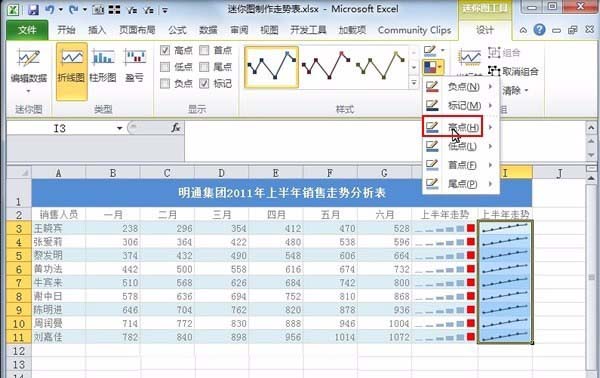Click the vertical scrollbar down arrow of formula bar
Image resolution: width=600 pixels, height=378 pixels.
pyautogui.click(x=591, y=155)
